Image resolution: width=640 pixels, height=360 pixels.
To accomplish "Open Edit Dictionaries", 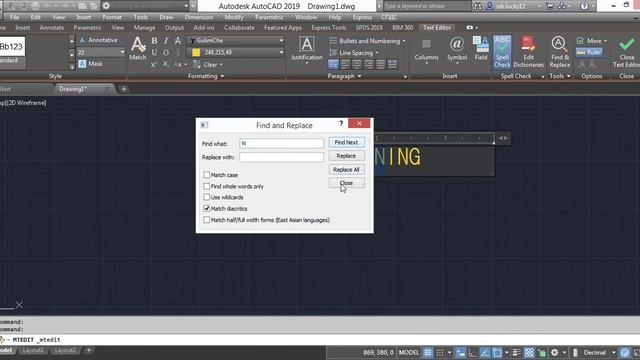I will [x=529, y=52].
